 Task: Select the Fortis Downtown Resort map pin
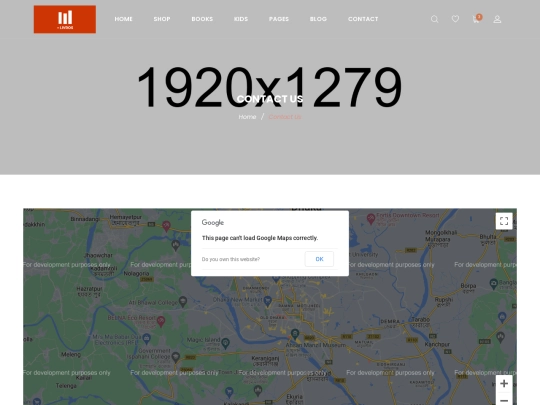coord(371,219)
